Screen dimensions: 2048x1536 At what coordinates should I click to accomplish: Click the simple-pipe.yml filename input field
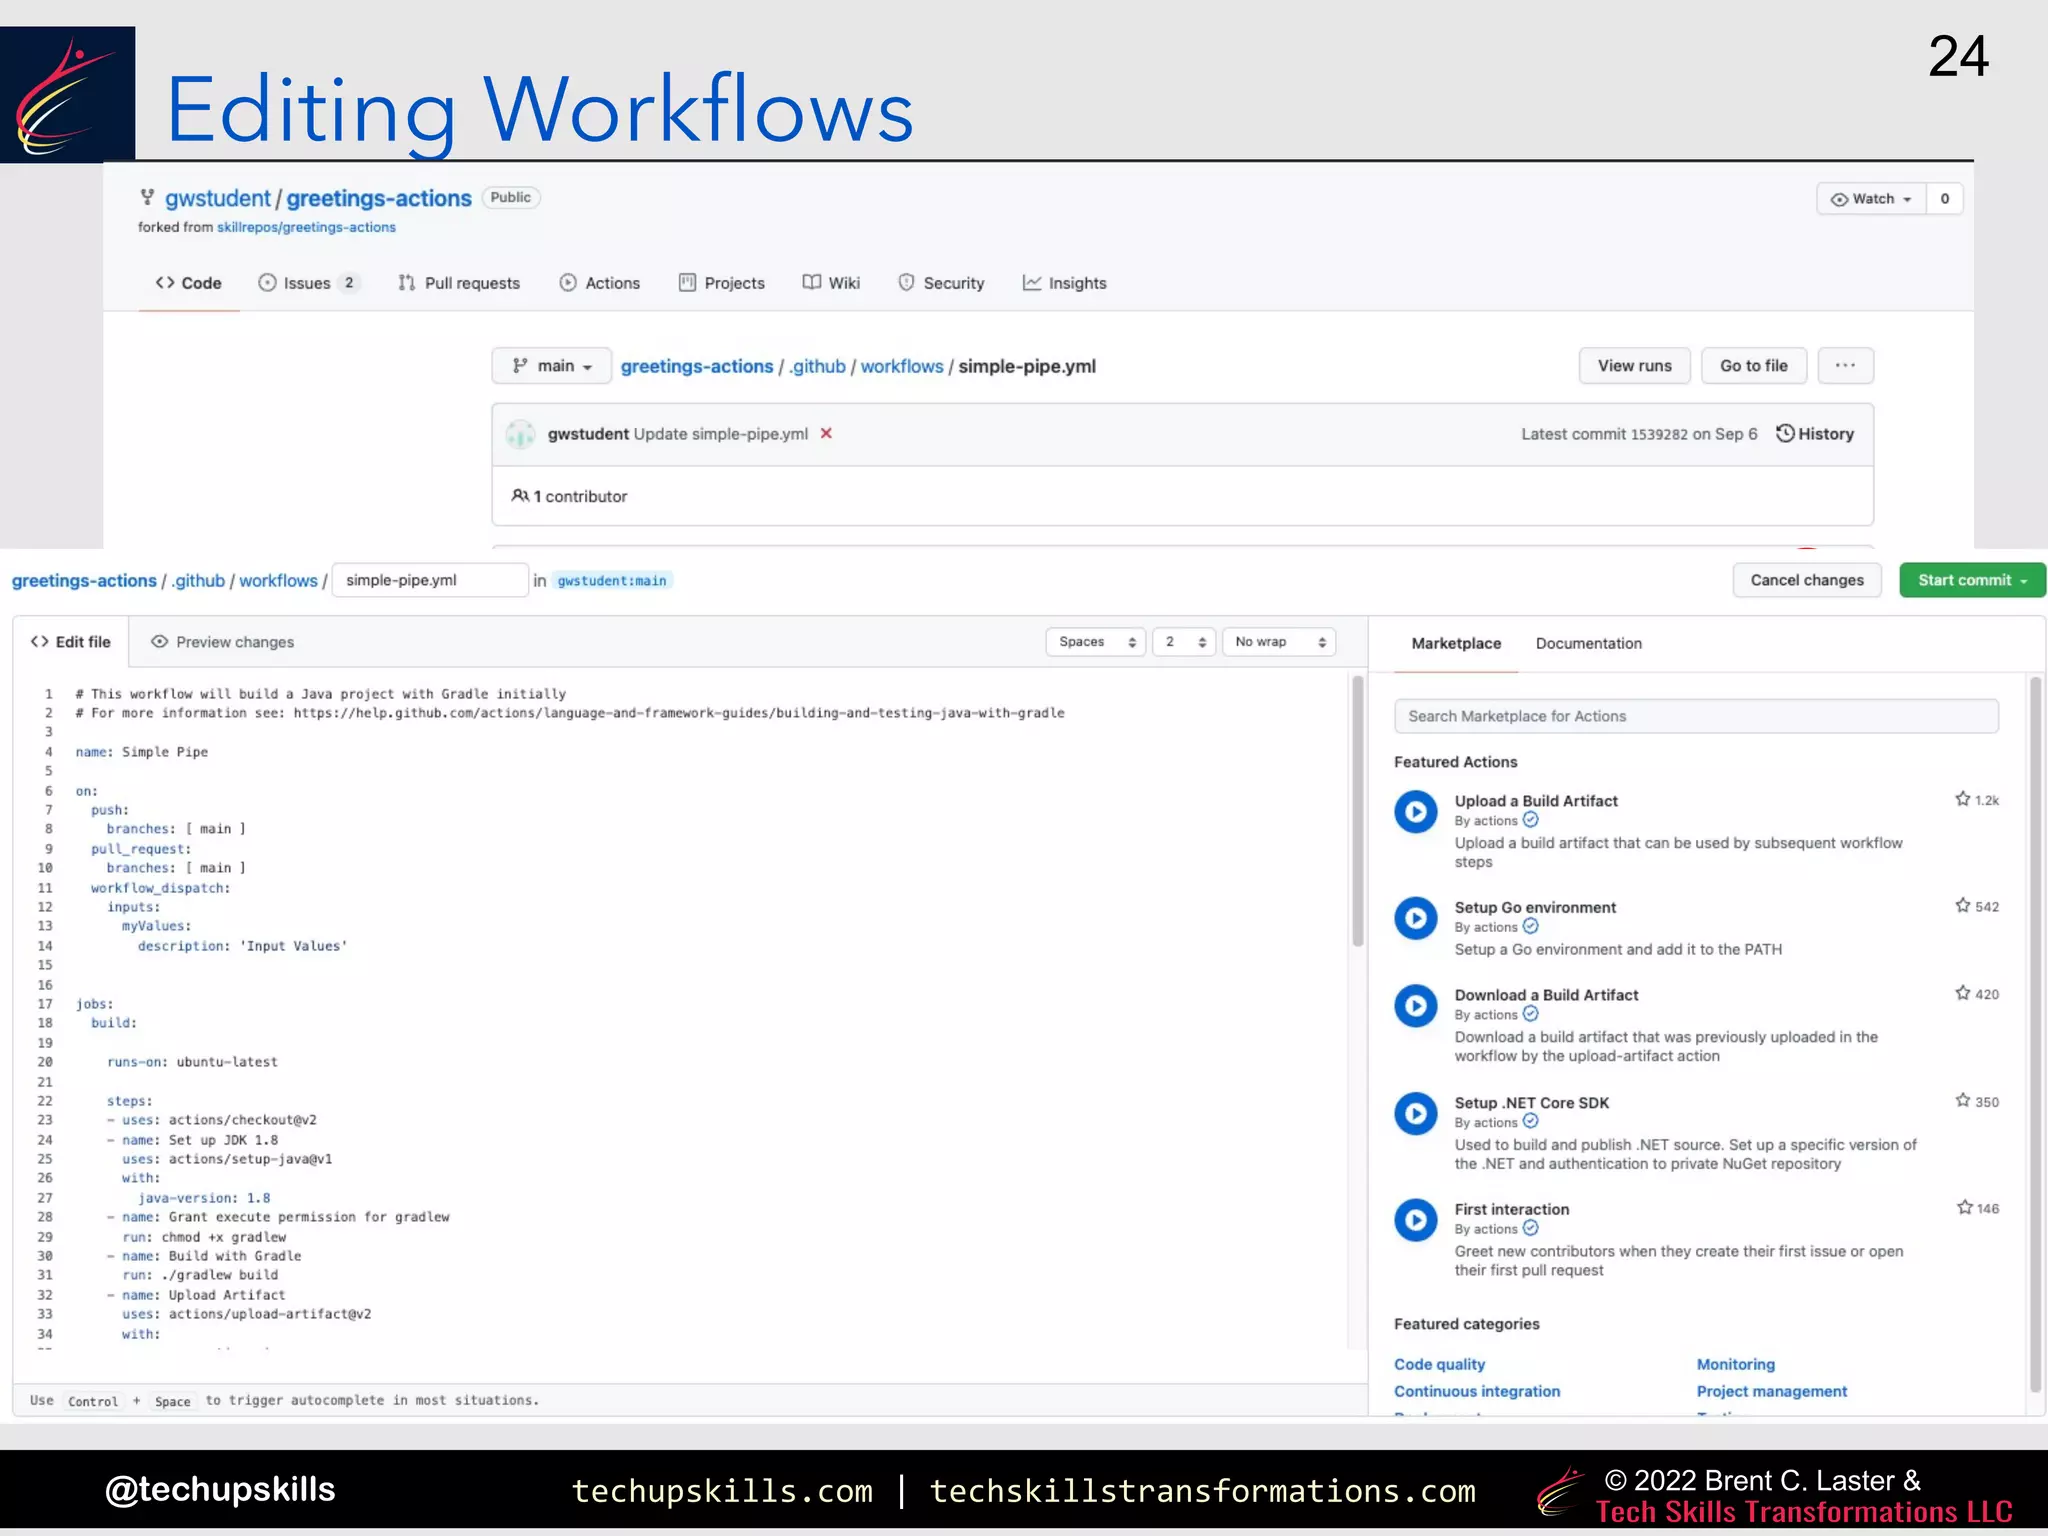click(x=430, y=580)
